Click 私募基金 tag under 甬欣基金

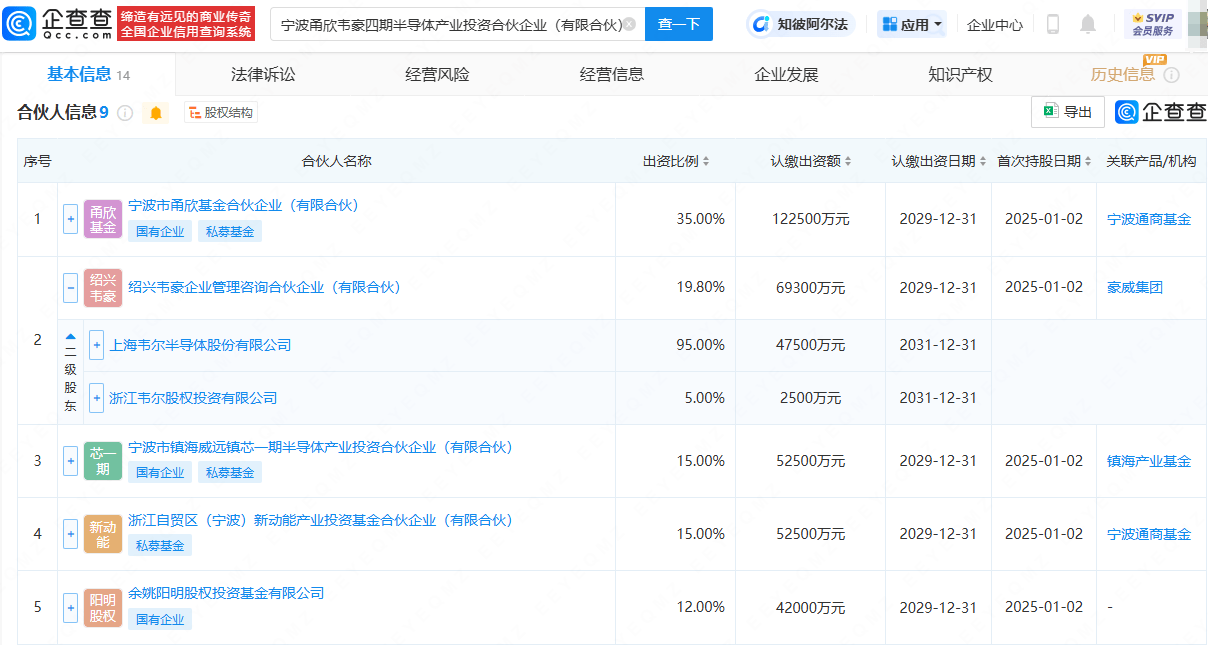[x=230, y=232]
